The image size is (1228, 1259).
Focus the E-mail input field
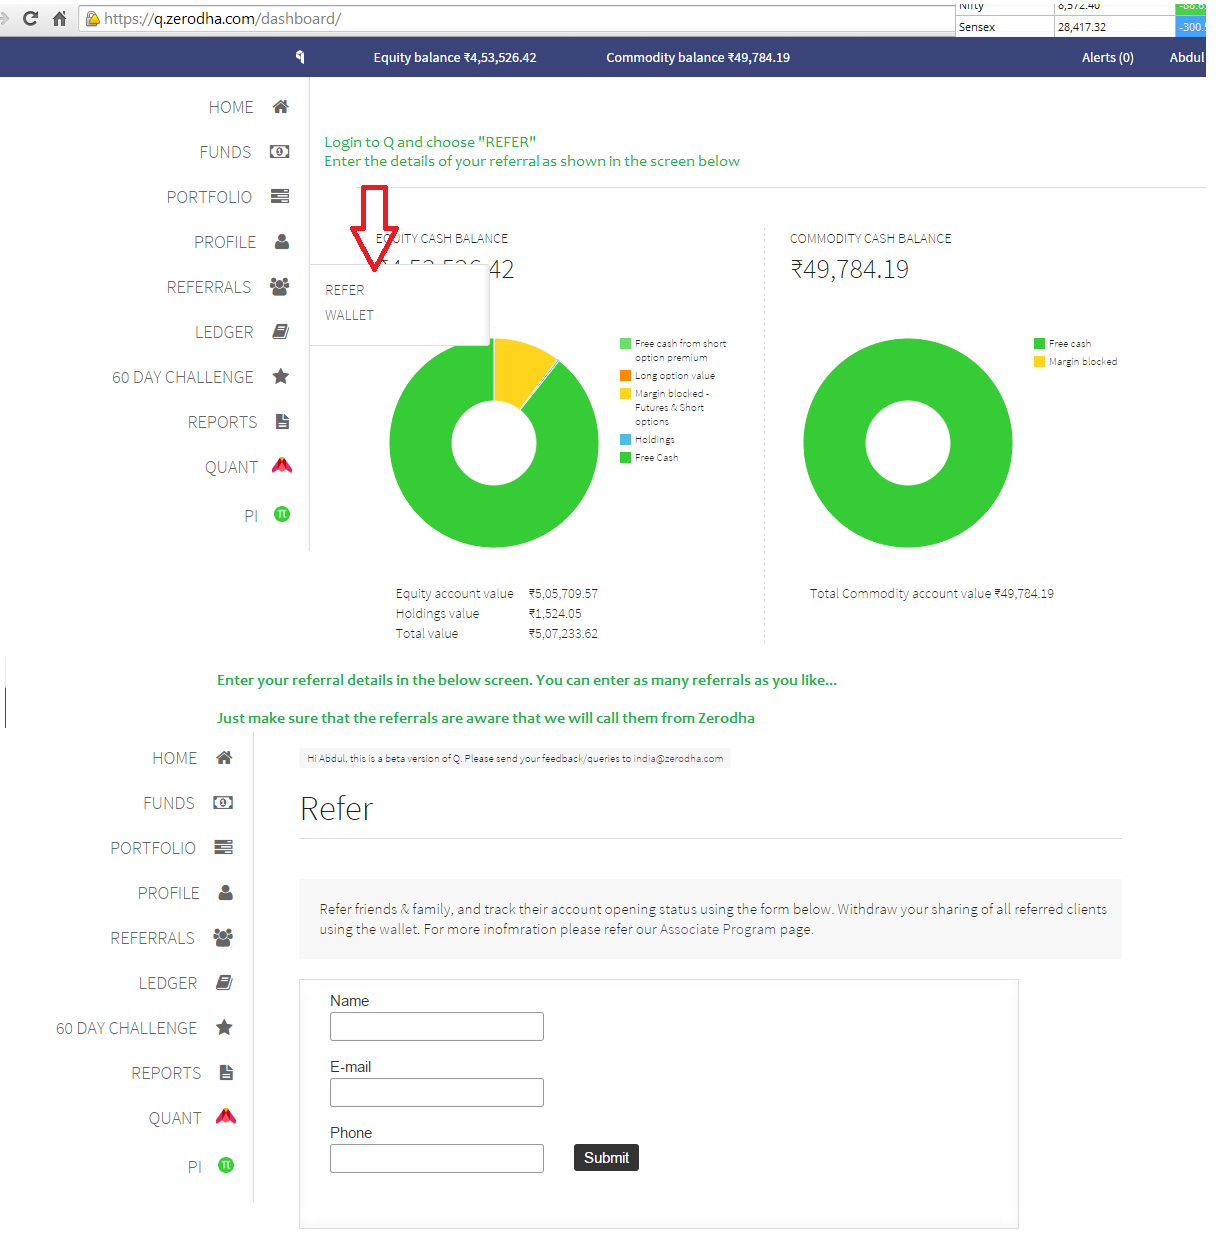[x=437, y=1092]
